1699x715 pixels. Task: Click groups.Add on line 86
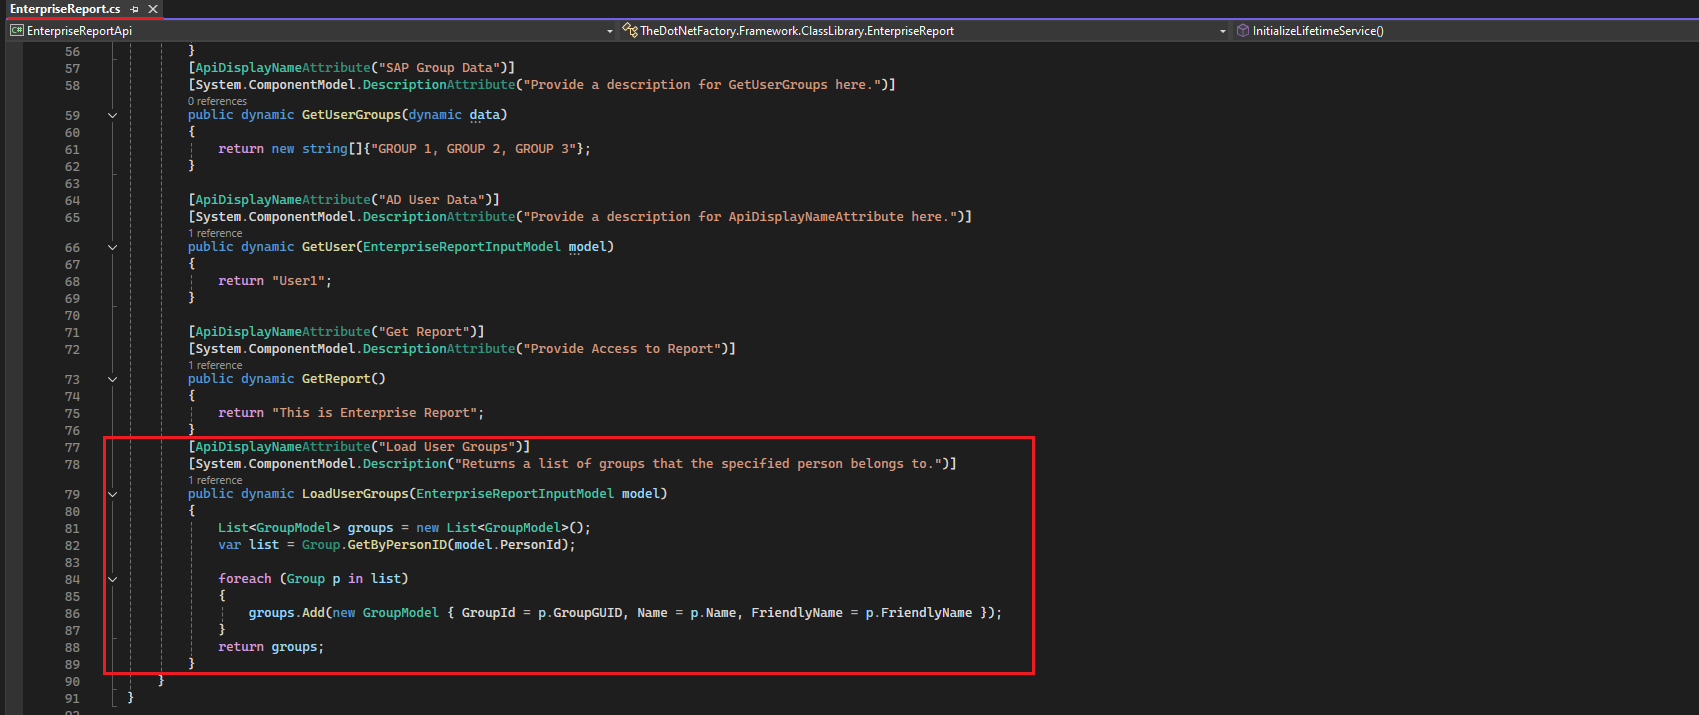[286, 613]
